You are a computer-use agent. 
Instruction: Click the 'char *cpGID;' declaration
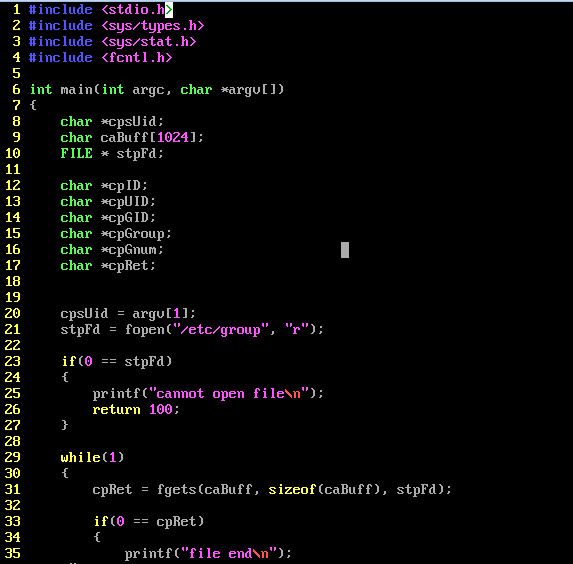(108, 218)
